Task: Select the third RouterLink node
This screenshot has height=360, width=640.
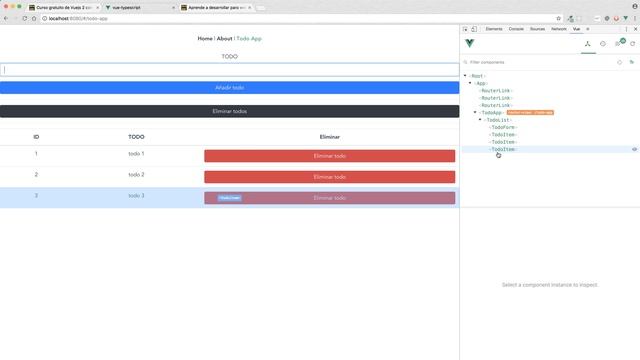Action: pos(496,105)
